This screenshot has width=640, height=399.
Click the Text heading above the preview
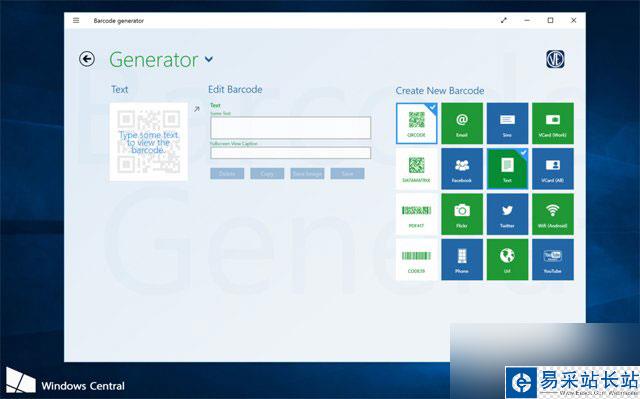coord(120,89)
